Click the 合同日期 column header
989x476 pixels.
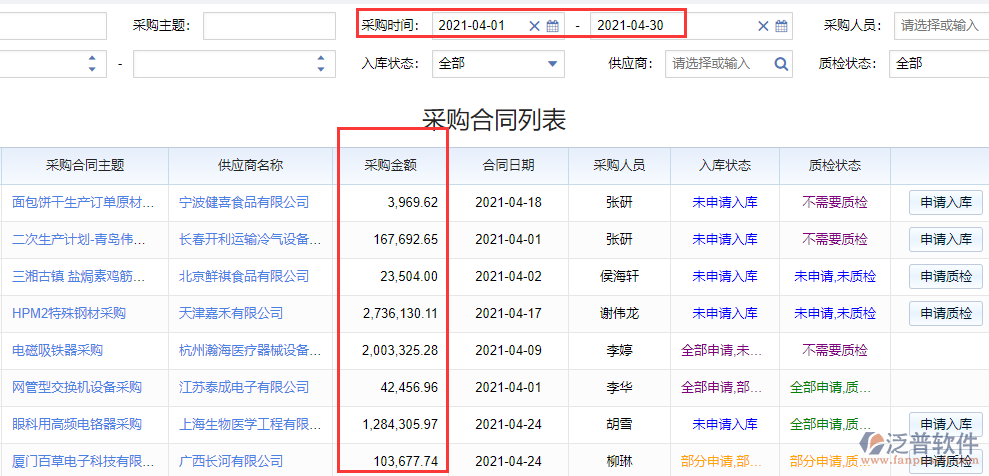point(508,166)
